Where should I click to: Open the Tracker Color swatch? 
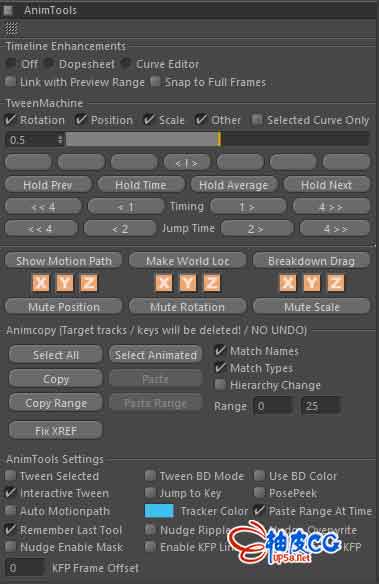click(x=159, y=511)
